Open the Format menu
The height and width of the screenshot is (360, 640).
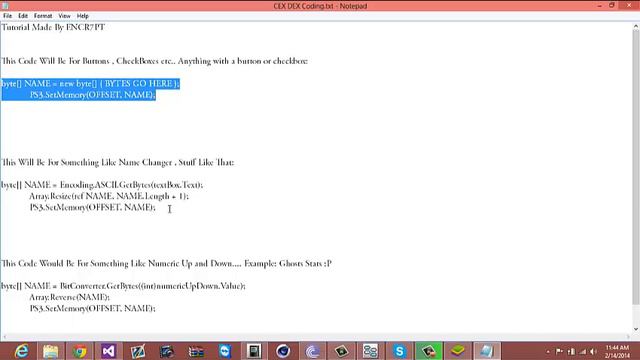[43, 16]
